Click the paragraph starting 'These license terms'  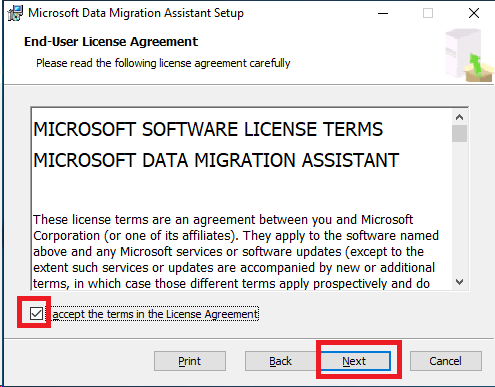pyautogui.click(x=236, y=252)
